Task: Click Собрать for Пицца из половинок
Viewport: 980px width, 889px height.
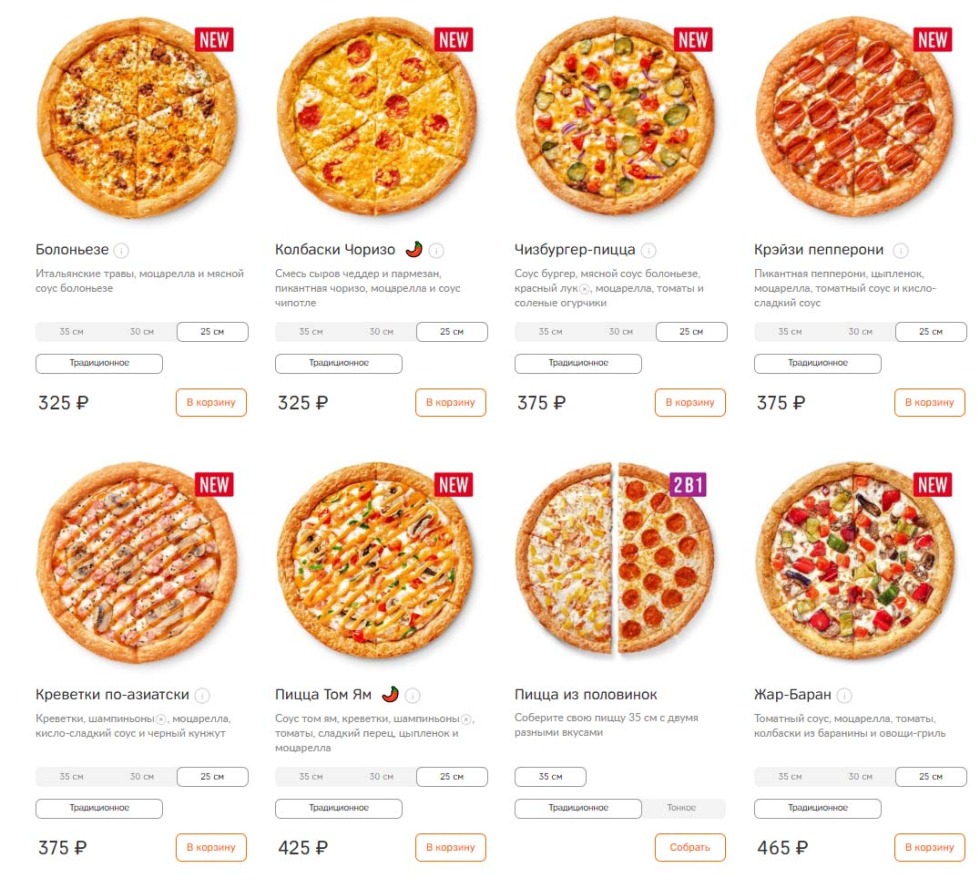Action: (x=689, y=846)
